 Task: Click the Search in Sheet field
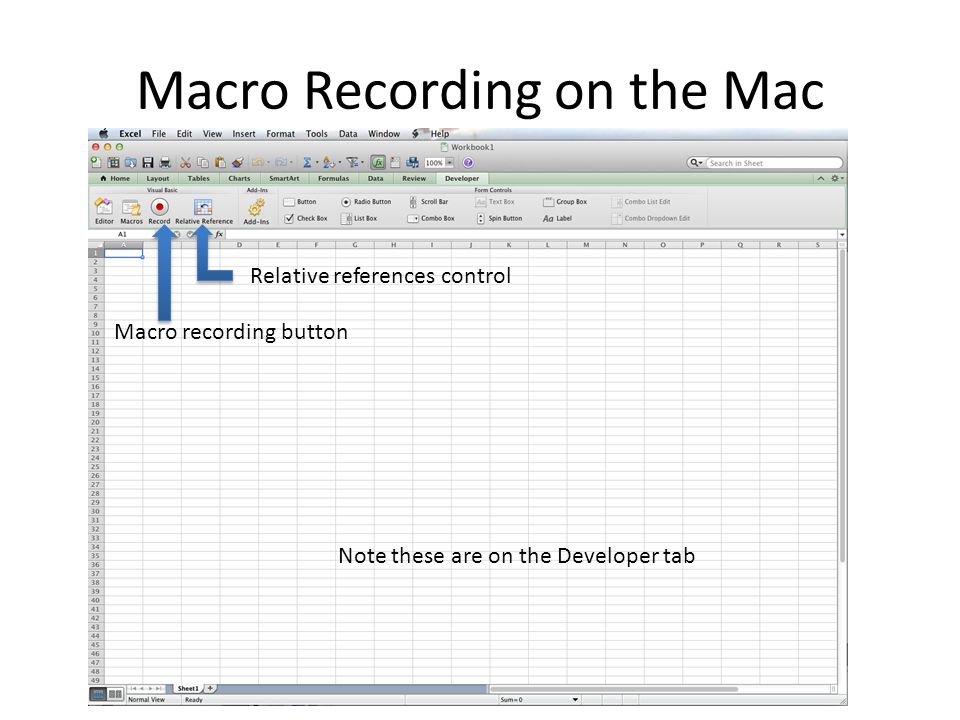(x=774, y=163)
